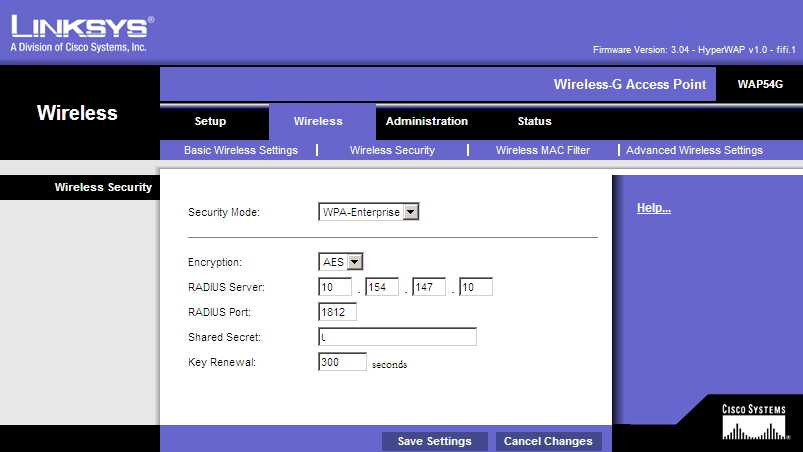Open the Setup tab
This screenshot has height=452, width=803.
point(210,121)
